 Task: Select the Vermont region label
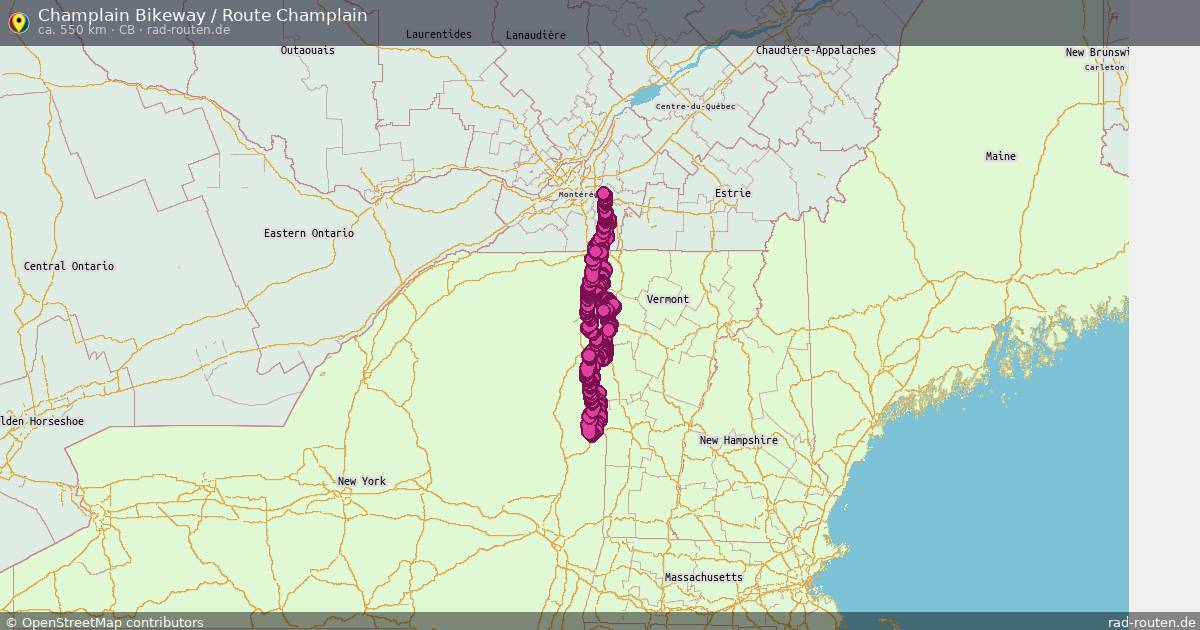pyautogui.click(x=668, y=298)
